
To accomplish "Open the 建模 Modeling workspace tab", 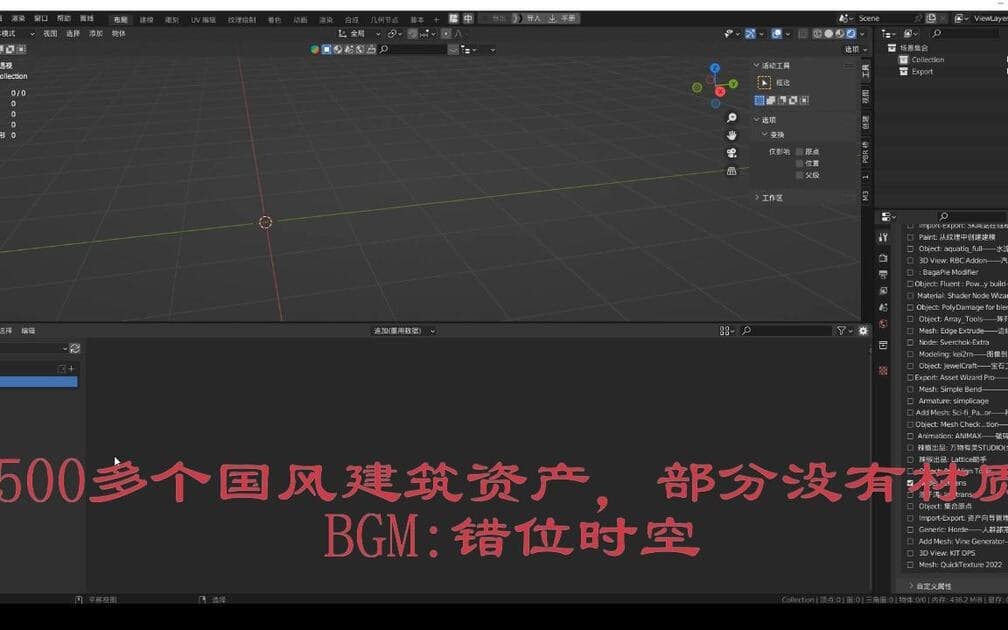I will pyautogui.click(x=147, y=20).
